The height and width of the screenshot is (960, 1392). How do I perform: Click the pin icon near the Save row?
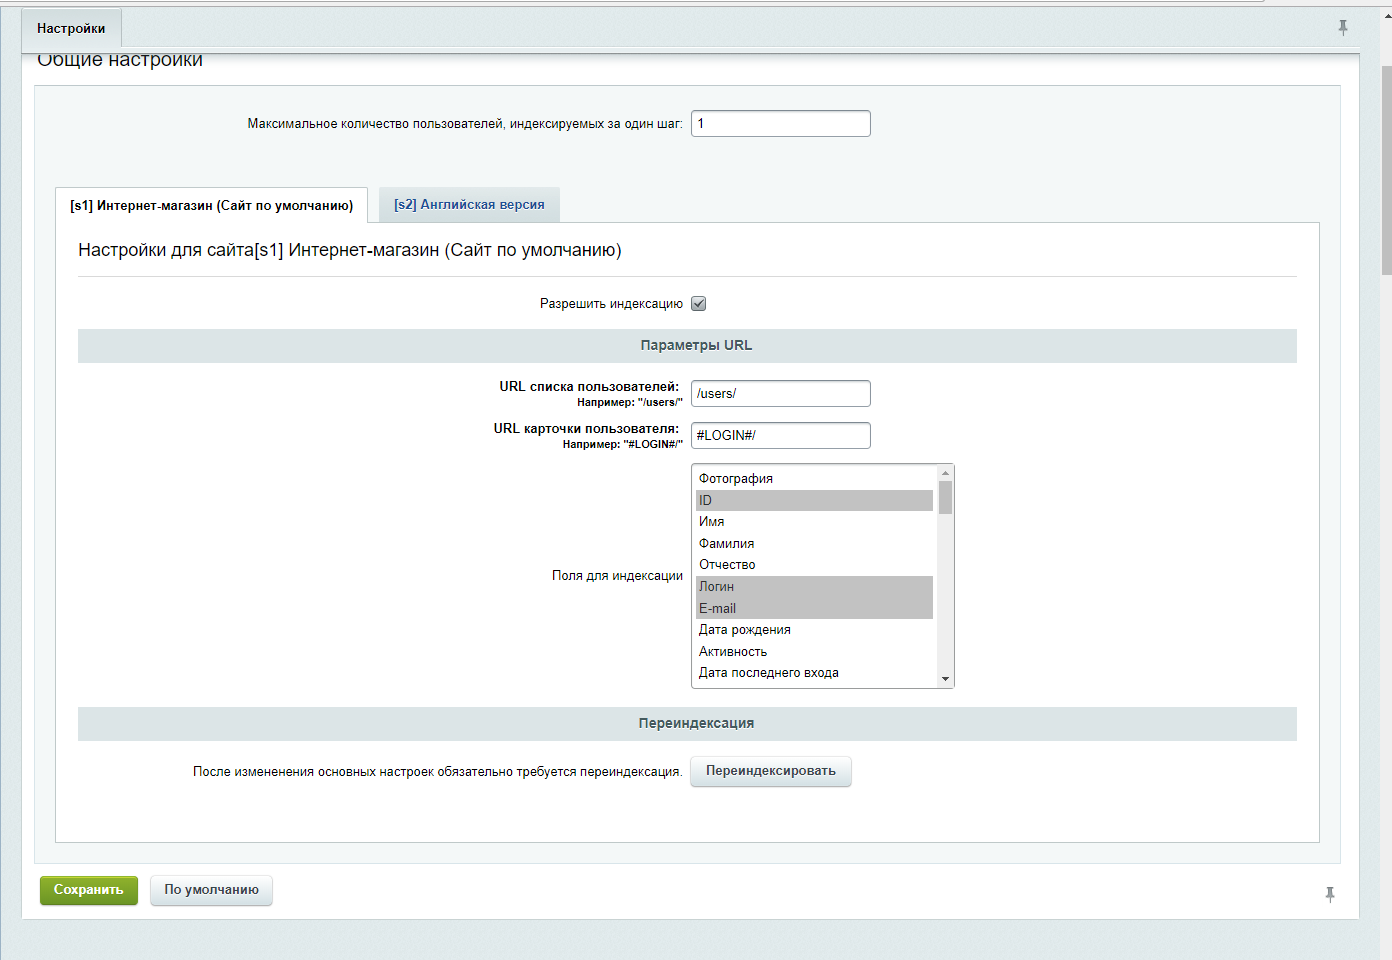[1330, 894]
